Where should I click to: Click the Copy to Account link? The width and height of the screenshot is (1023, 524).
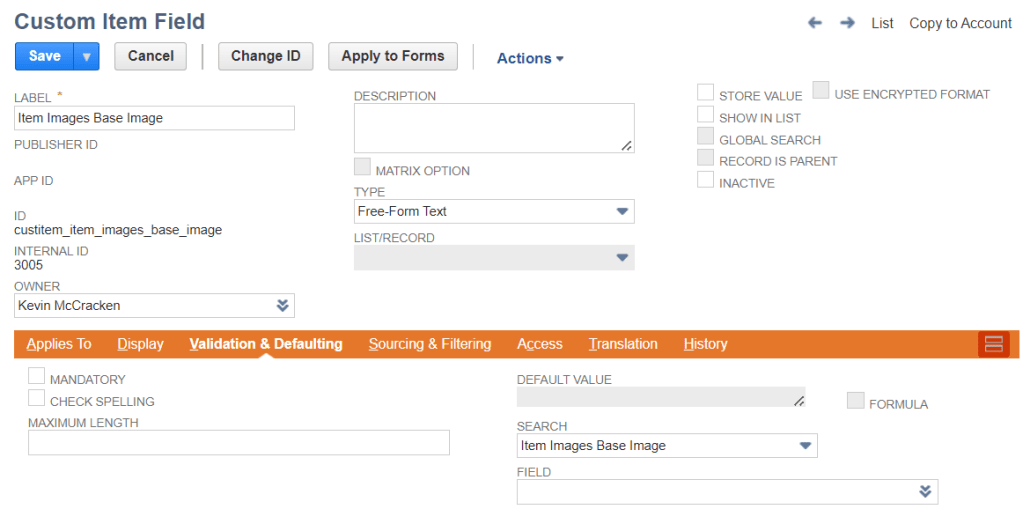tap(960, 23)
